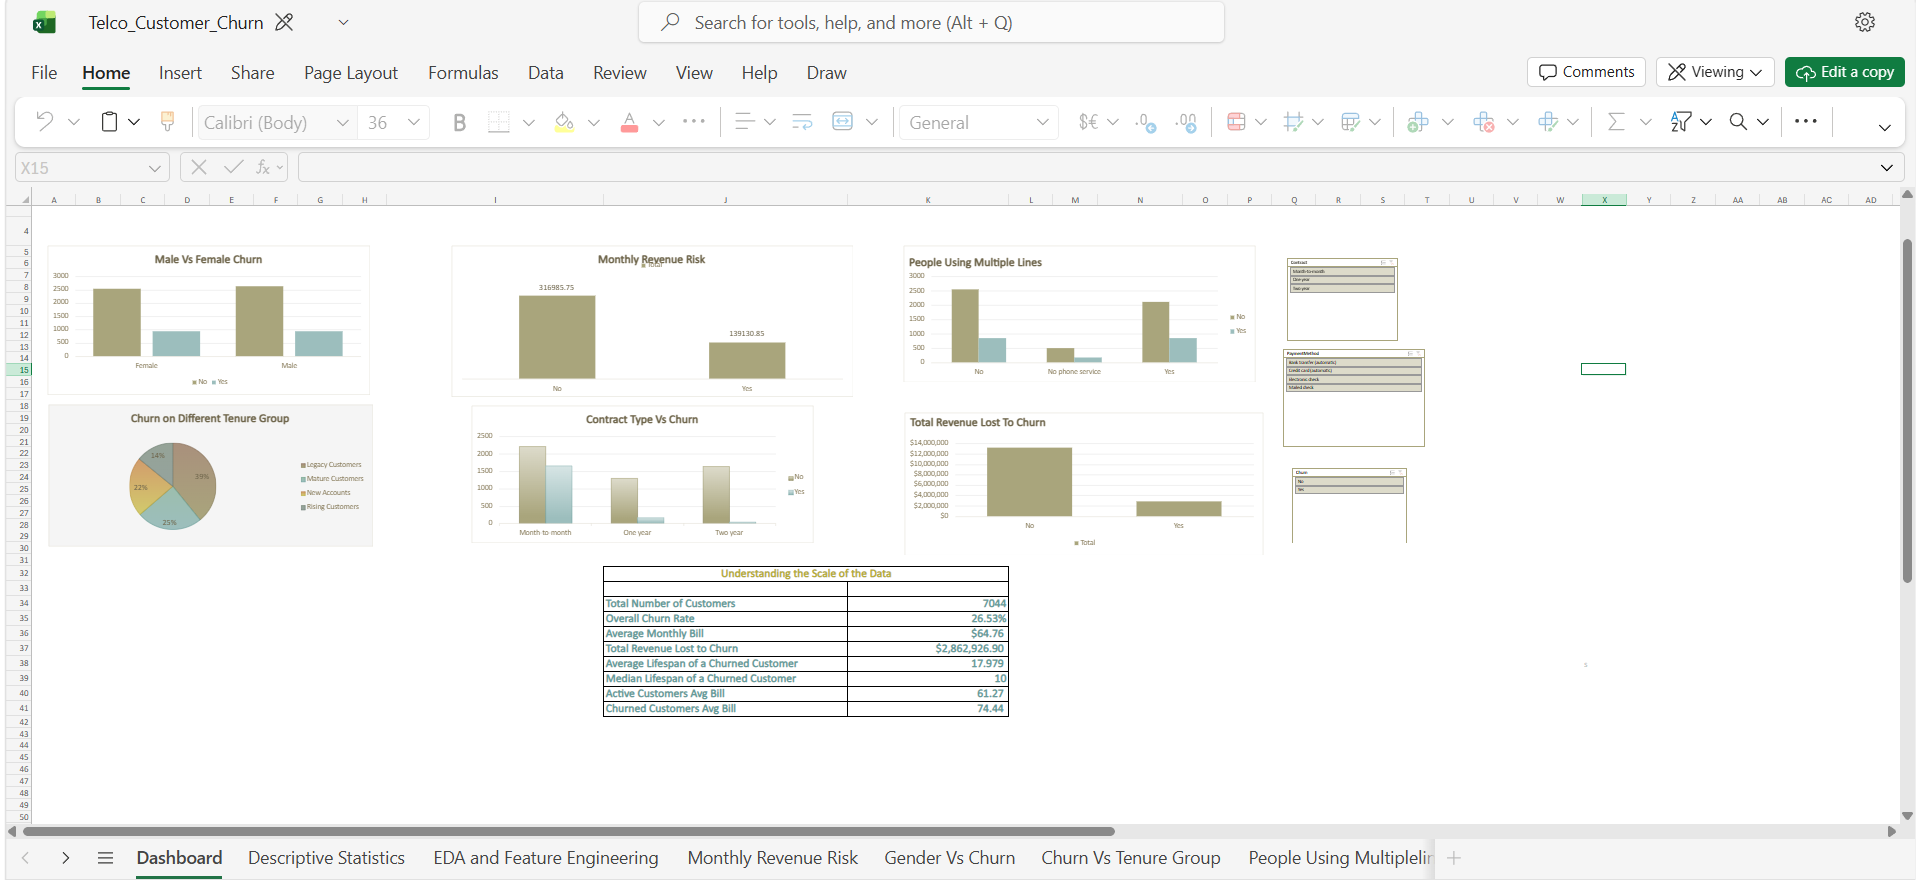This screenshot has width=1920, height=880.
Task: Expand the Paste options dropdown
Action: coord(134,122)
